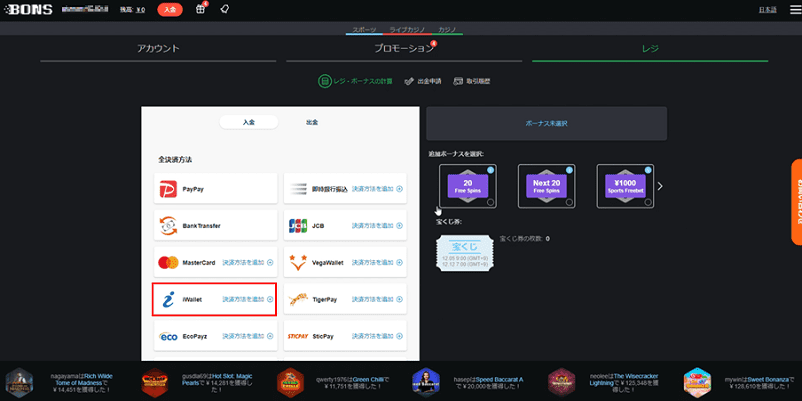
Task: Go to スポーツ section
Action: click(x=364, y=29)
